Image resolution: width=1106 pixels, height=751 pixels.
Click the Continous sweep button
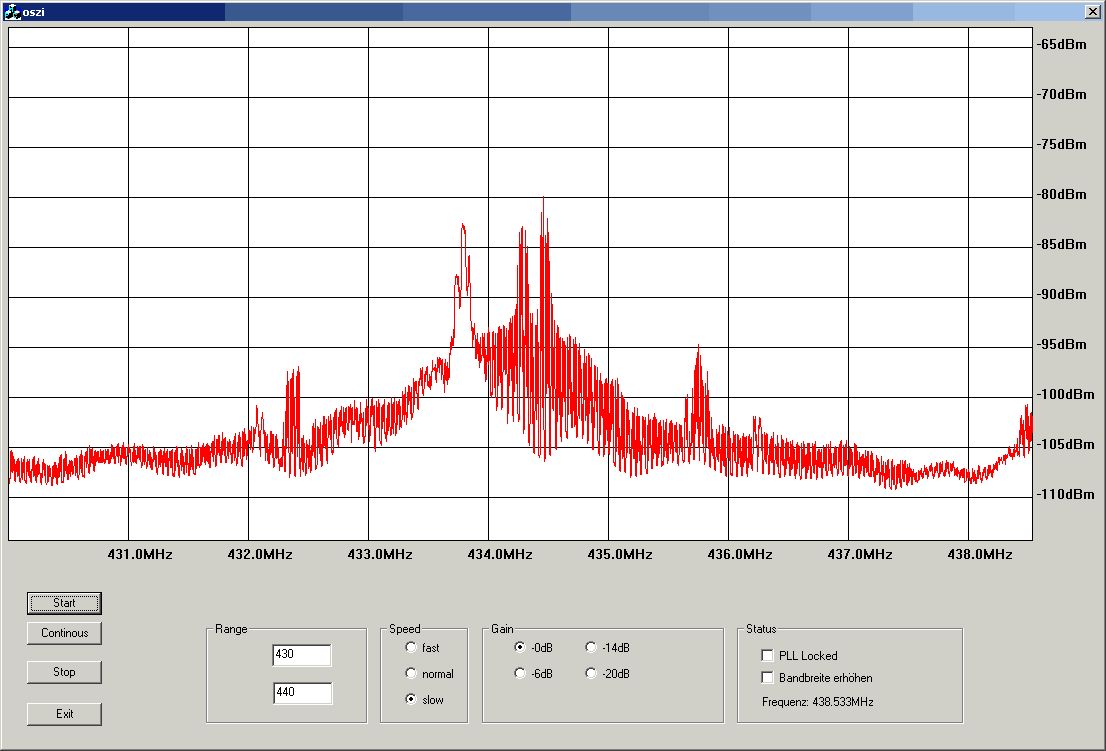coord(64,633)
